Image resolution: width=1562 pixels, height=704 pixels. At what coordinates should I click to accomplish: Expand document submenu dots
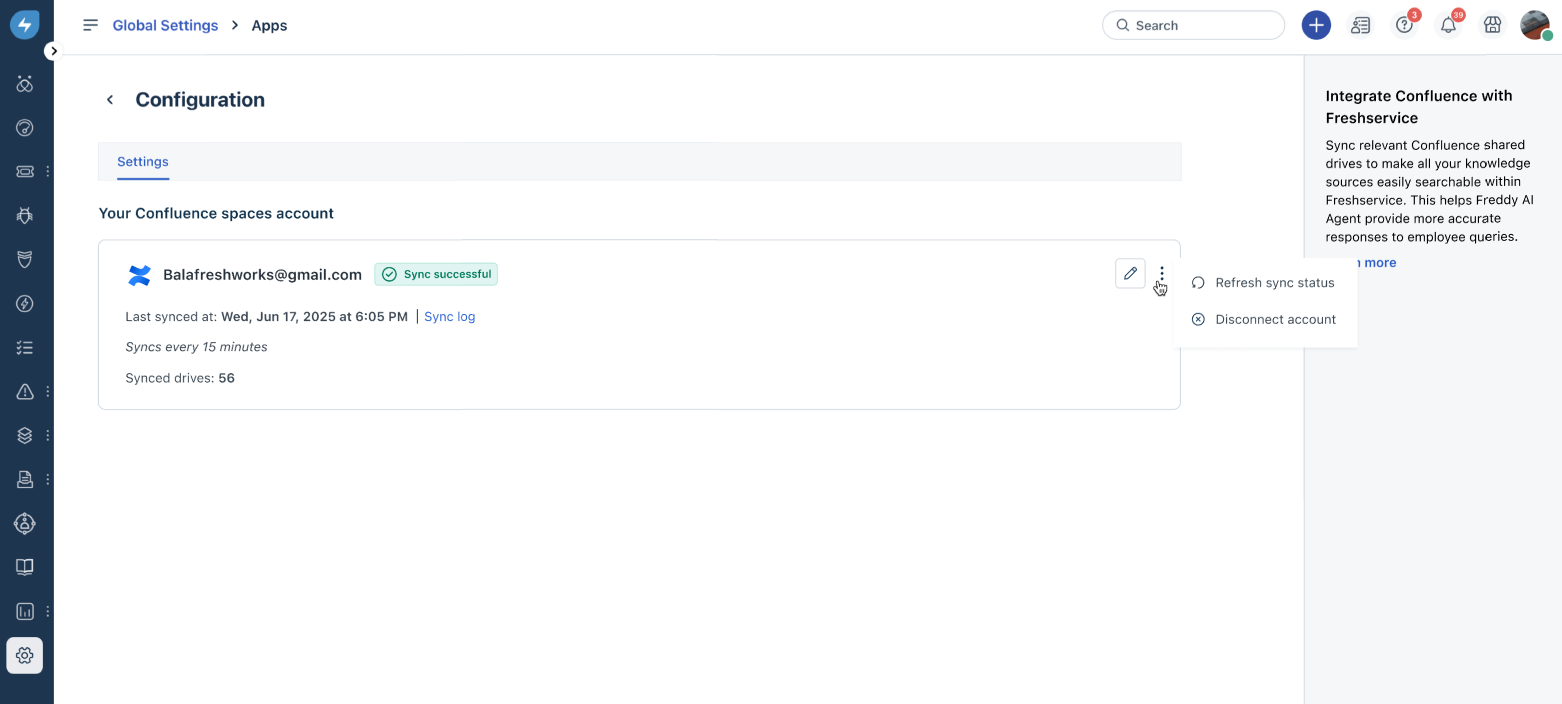47,479
